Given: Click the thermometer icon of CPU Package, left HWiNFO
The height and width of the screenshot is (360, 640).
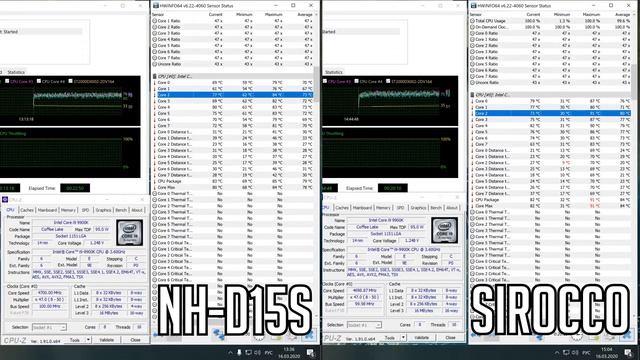Looking at the screenshot, I should (155, 181).
